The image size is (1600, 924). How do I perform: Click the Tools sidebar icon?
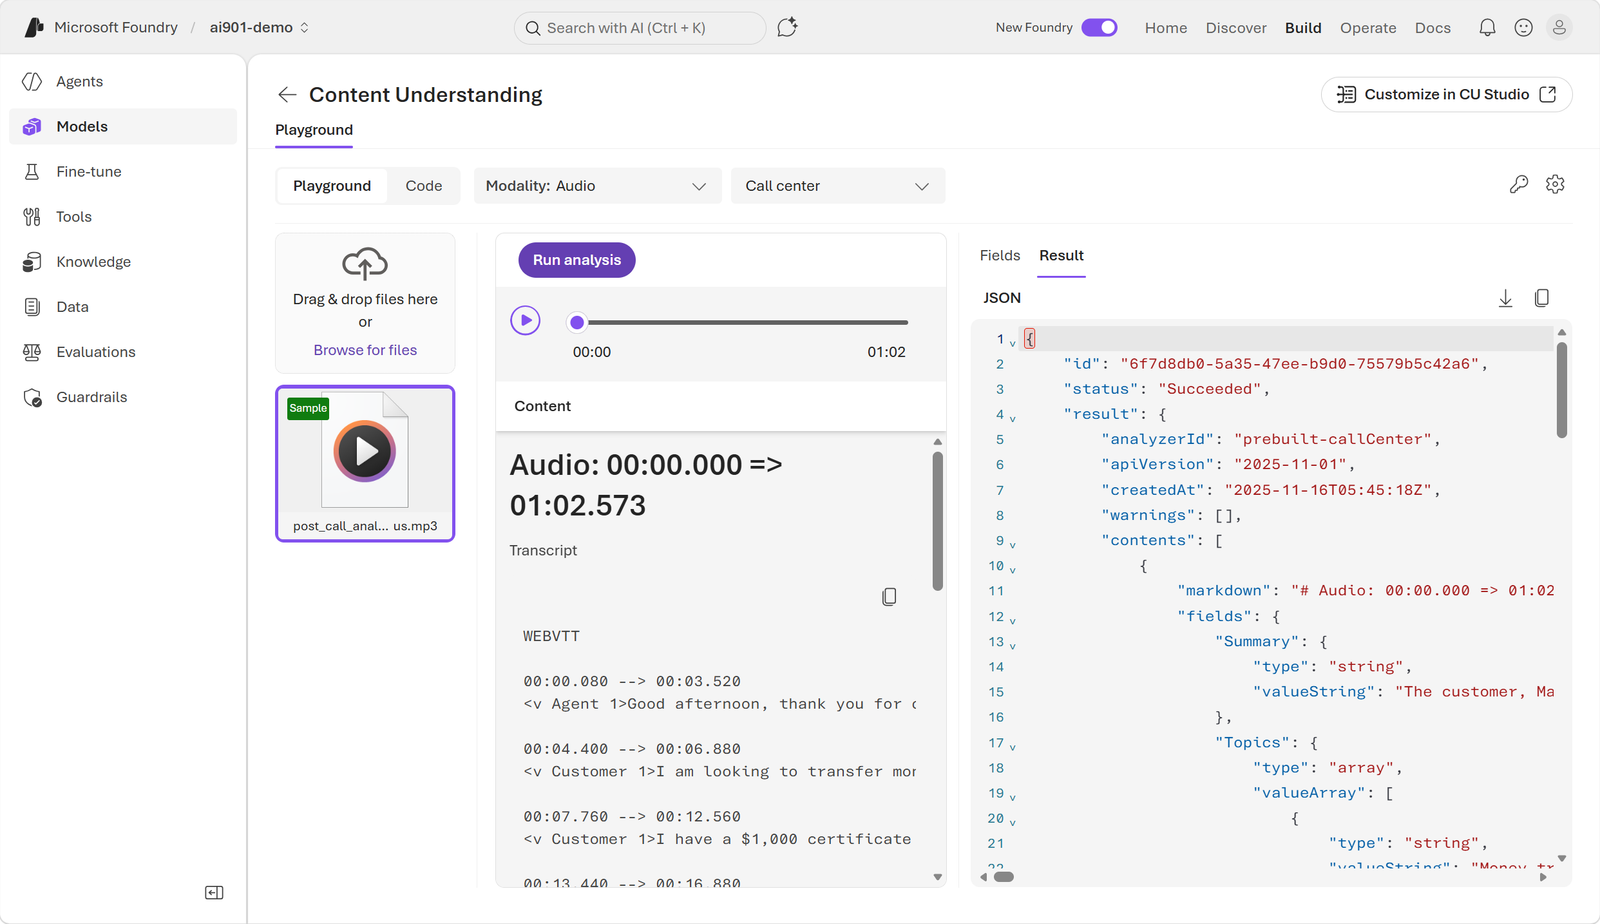32,216
